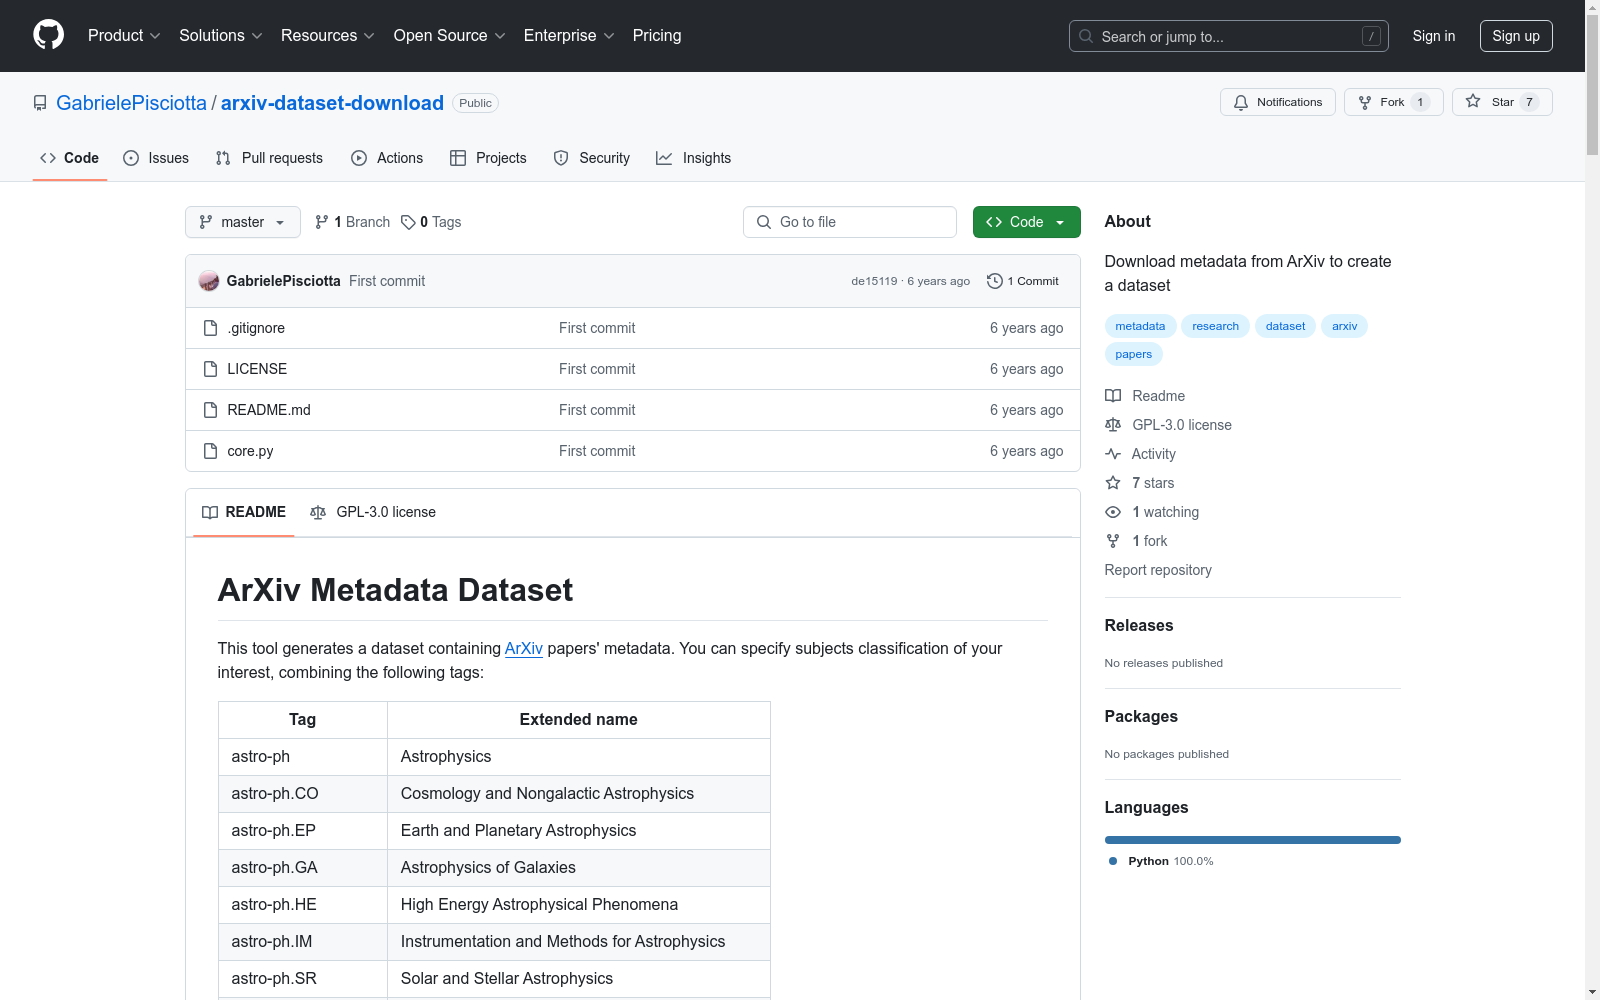Click the Report repository link
The height and width of the screenshot is (1000, 1600).
(1158, 570)
